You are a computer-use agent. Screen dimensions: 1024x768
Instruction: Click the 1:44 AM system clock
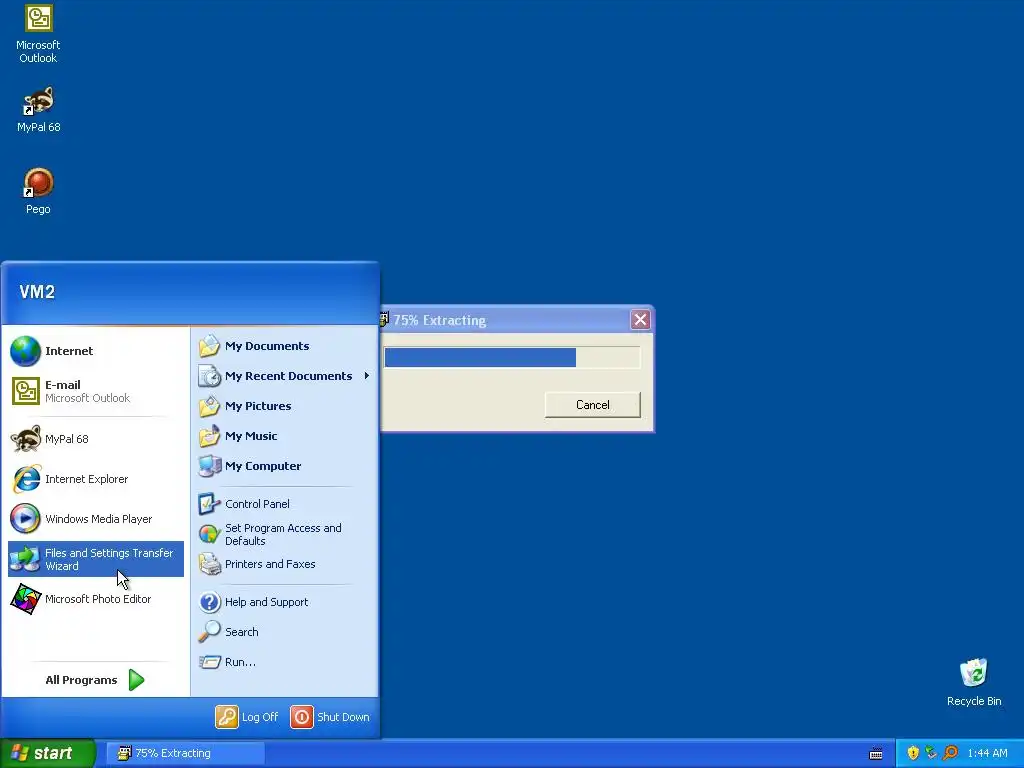pos(987,754)
